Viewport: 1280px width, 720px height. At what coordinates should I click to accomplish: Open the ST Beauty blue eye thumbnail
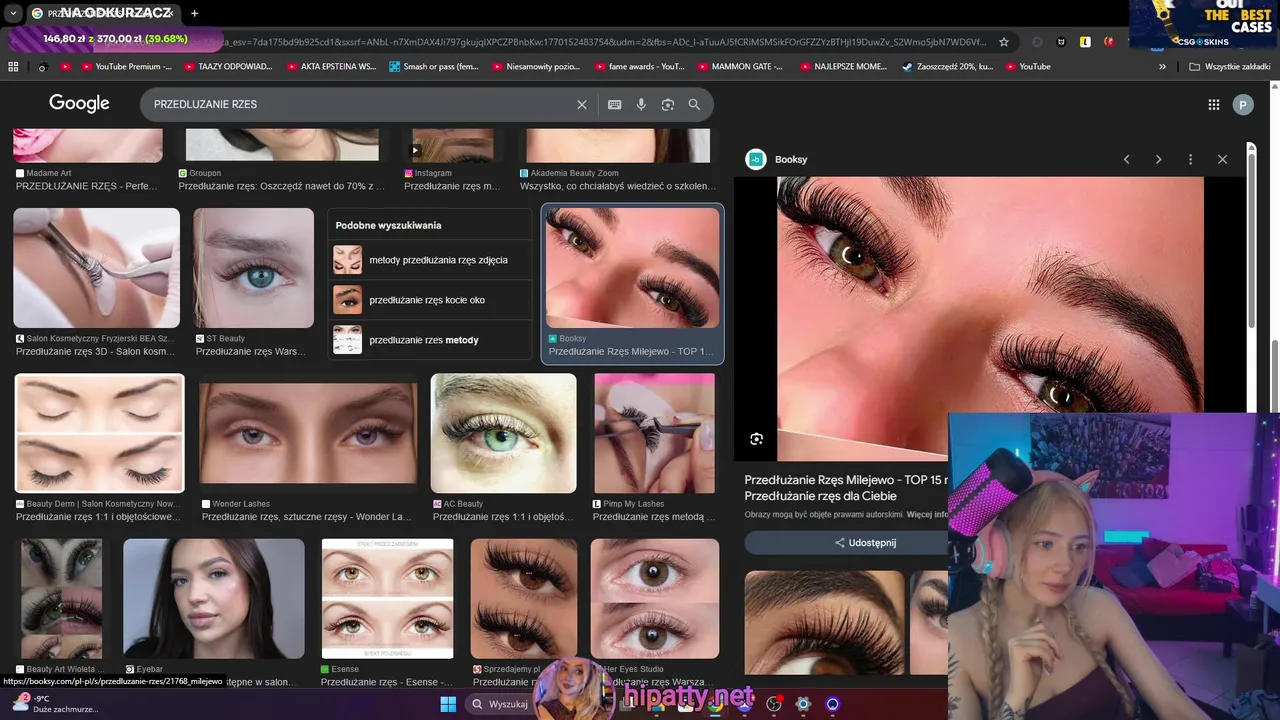click(253, 268)
